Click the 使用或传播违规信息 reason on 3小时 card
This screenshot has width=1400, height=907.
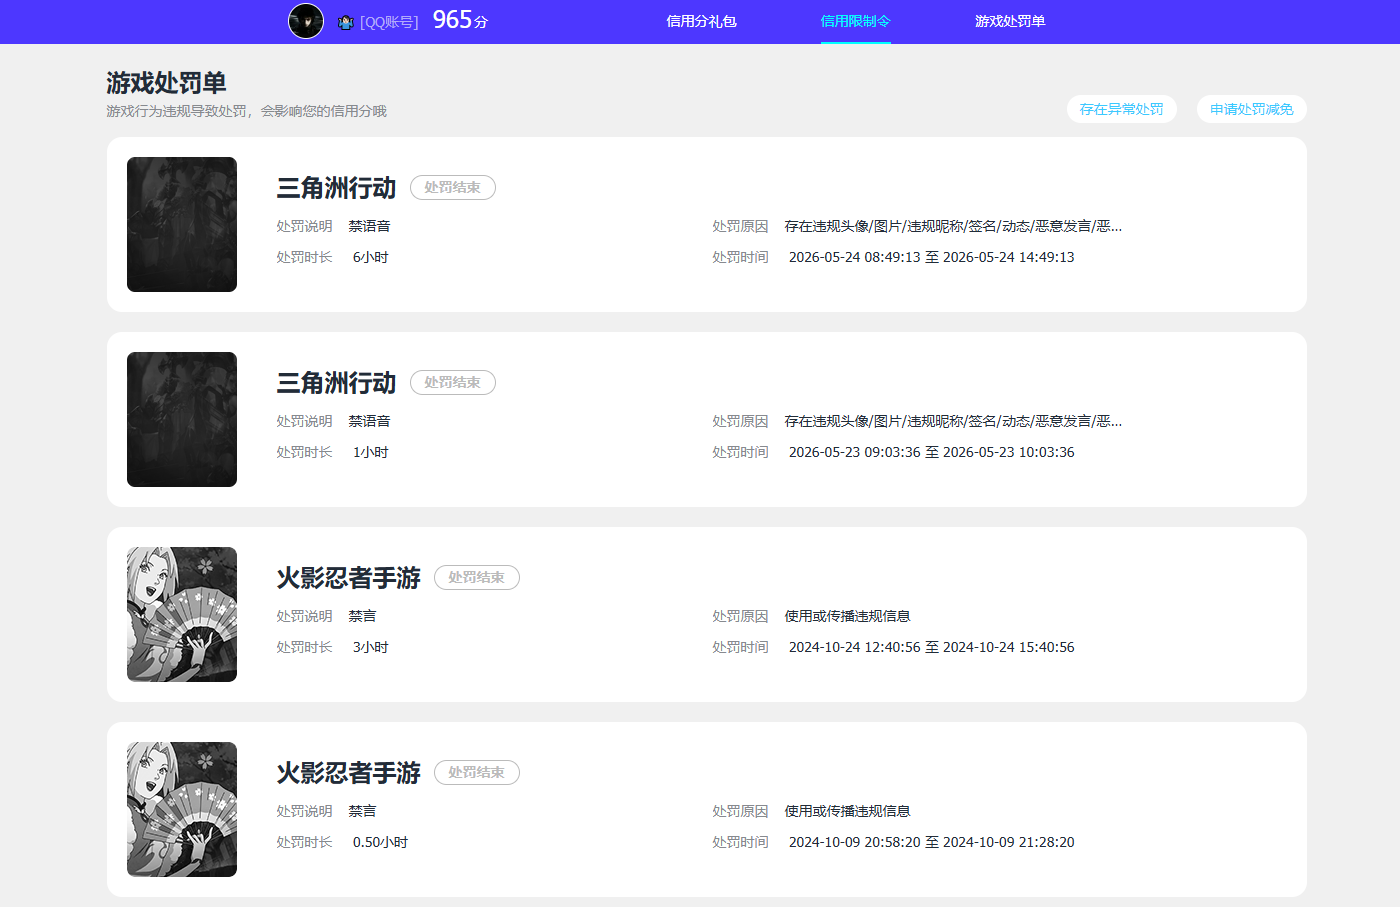tap(848, 616)
